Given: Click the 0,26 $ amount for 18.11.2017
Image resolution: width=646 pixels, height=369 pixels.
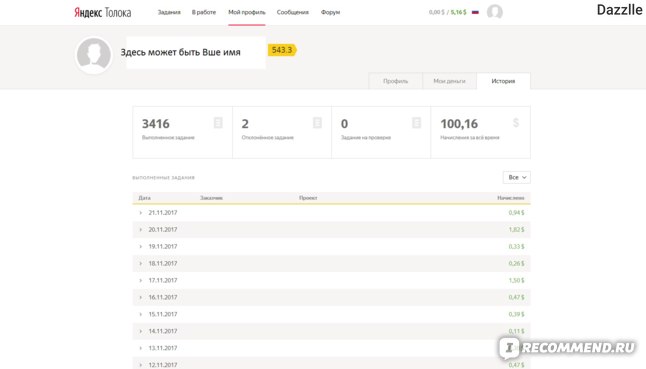Looking at the screenshot, I should pyautogui.click(x=516, y=264).
